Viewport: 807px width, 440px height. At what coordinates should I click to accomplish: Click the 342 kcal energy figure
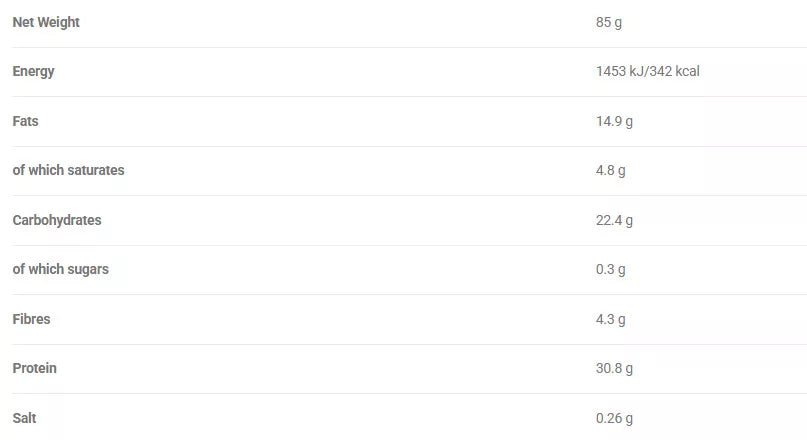[x=674, y=71]
